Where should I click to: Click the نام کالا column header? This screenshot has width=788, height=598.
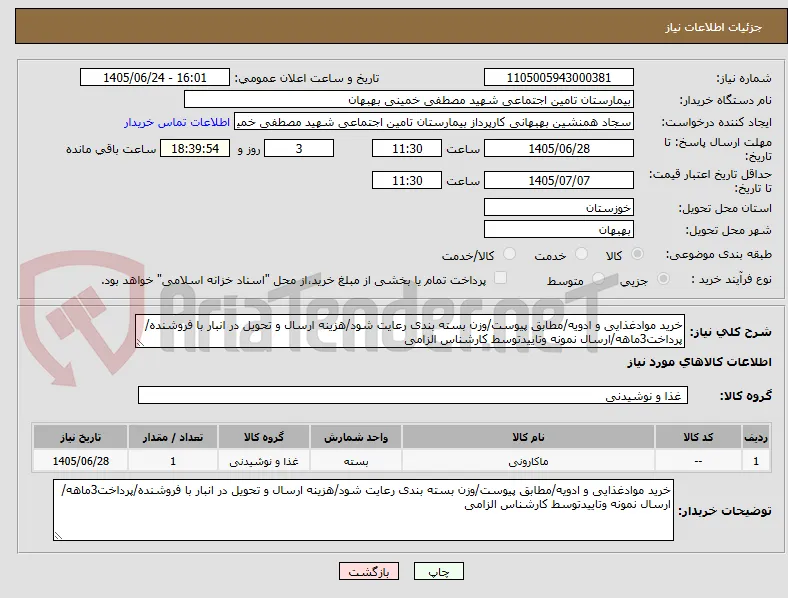[x=528, y=437]
